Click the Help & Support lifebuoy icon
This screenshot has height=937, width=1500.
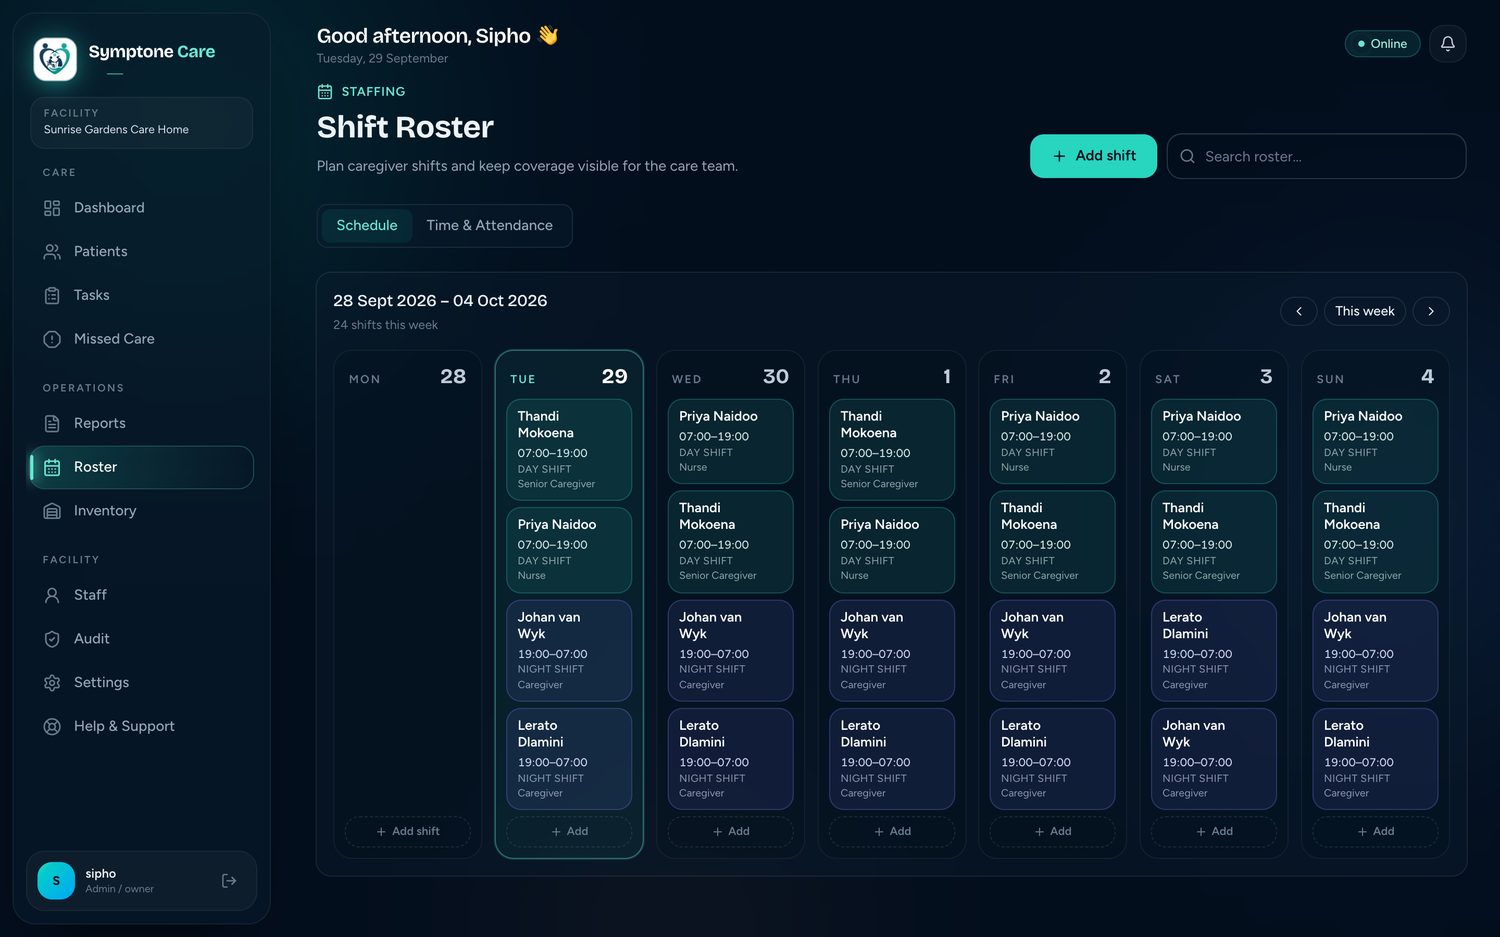coord(52,727)
